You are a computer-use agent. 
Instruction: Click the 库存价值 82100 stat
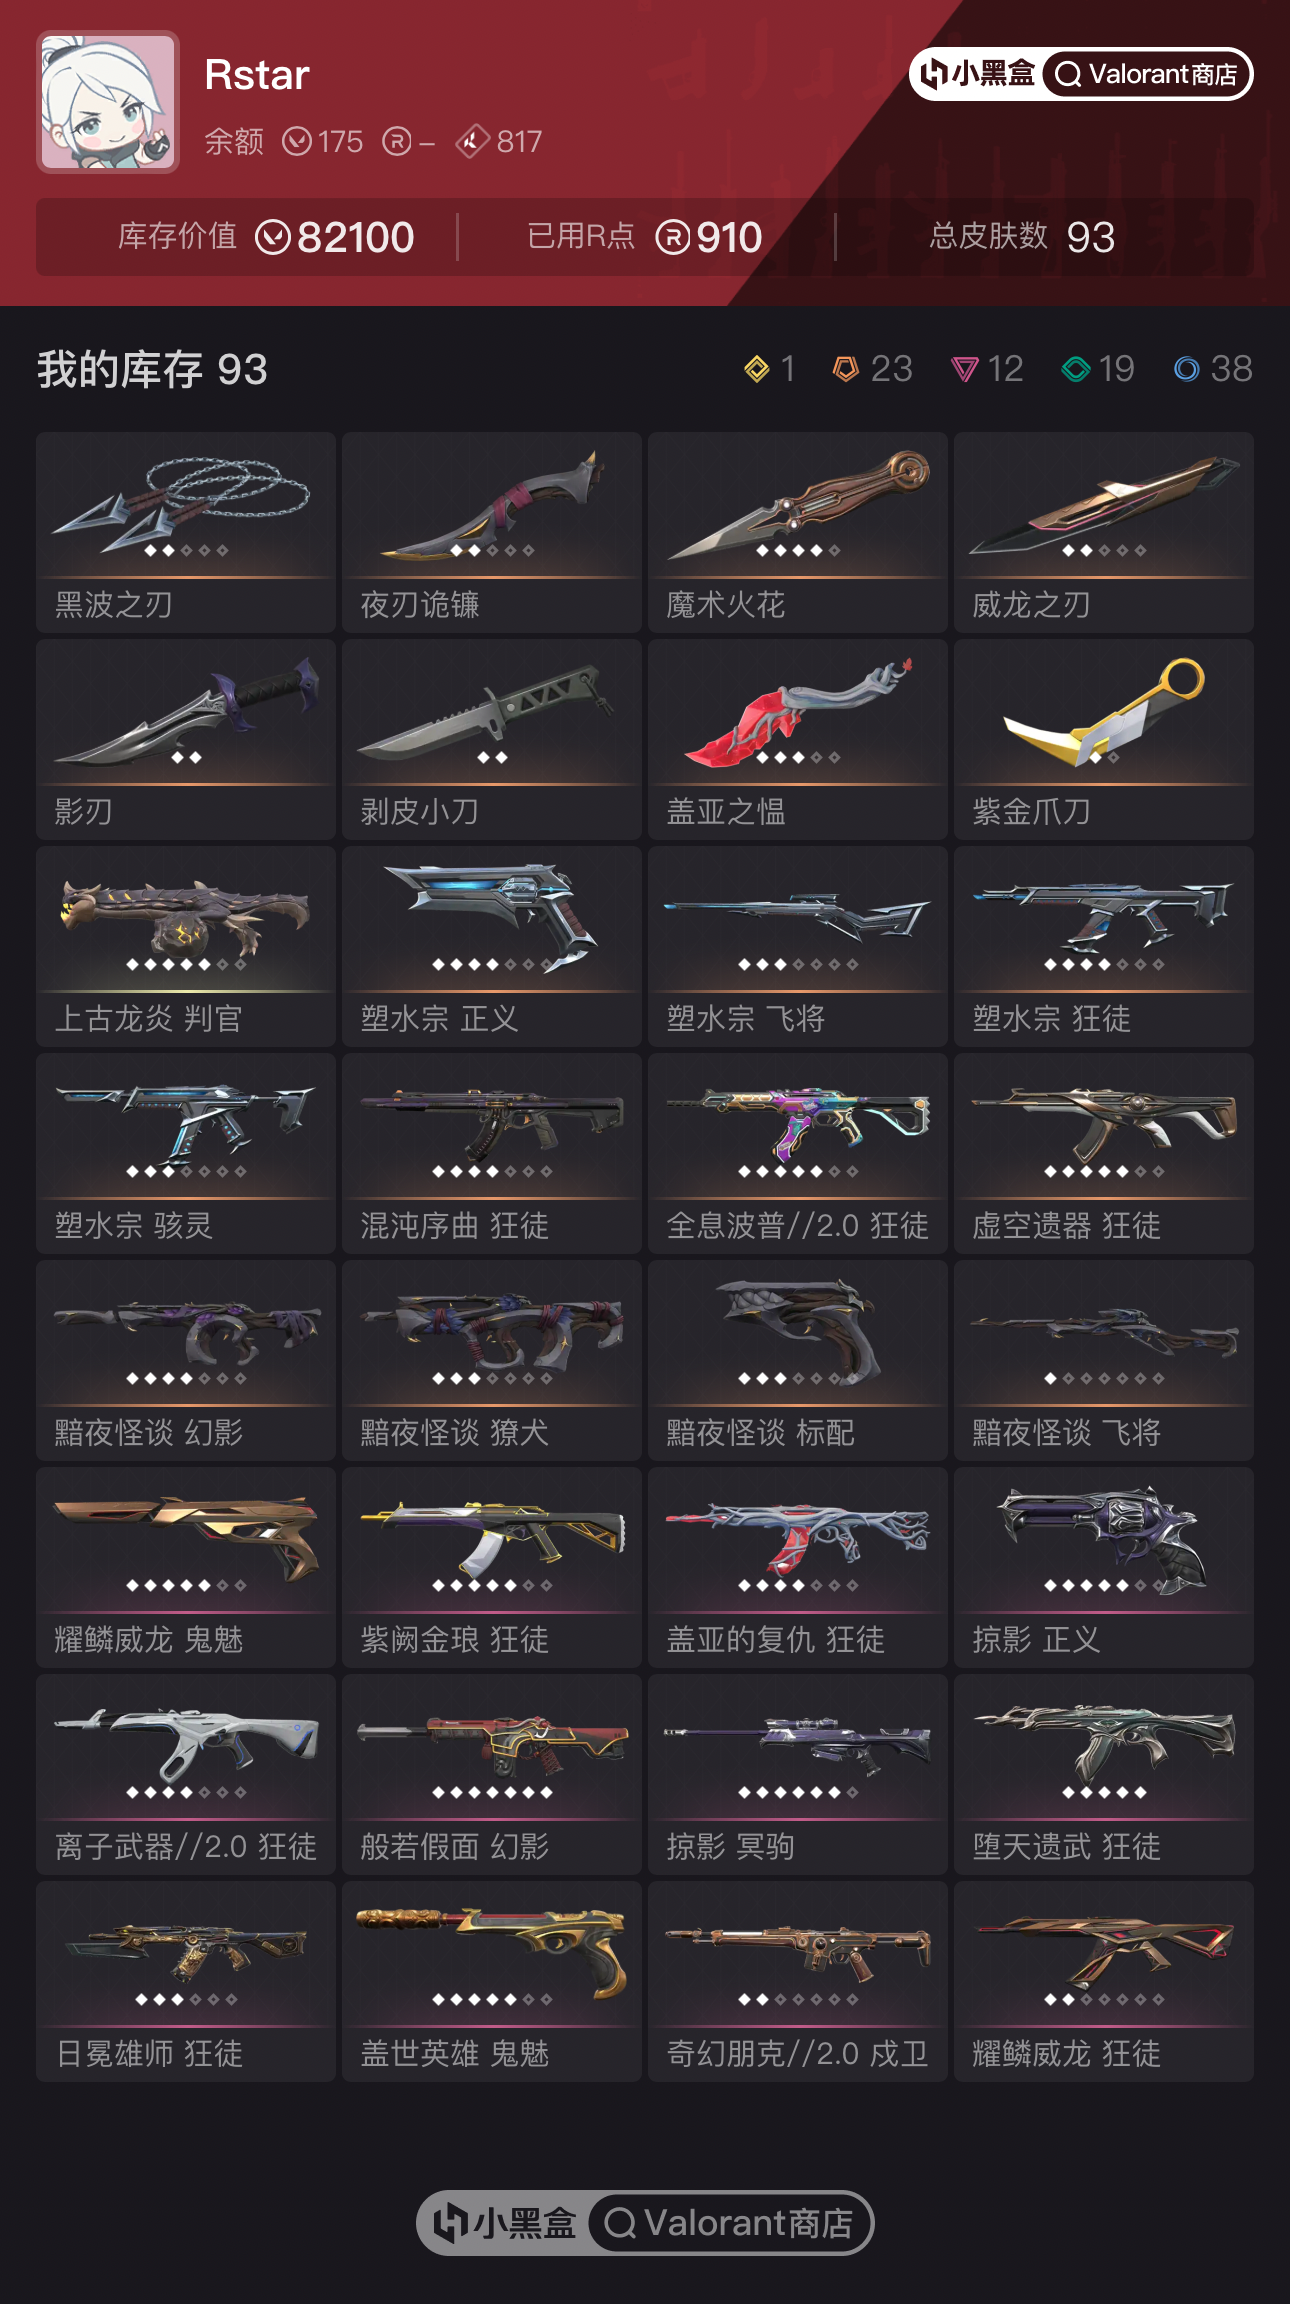coord(266,237)
